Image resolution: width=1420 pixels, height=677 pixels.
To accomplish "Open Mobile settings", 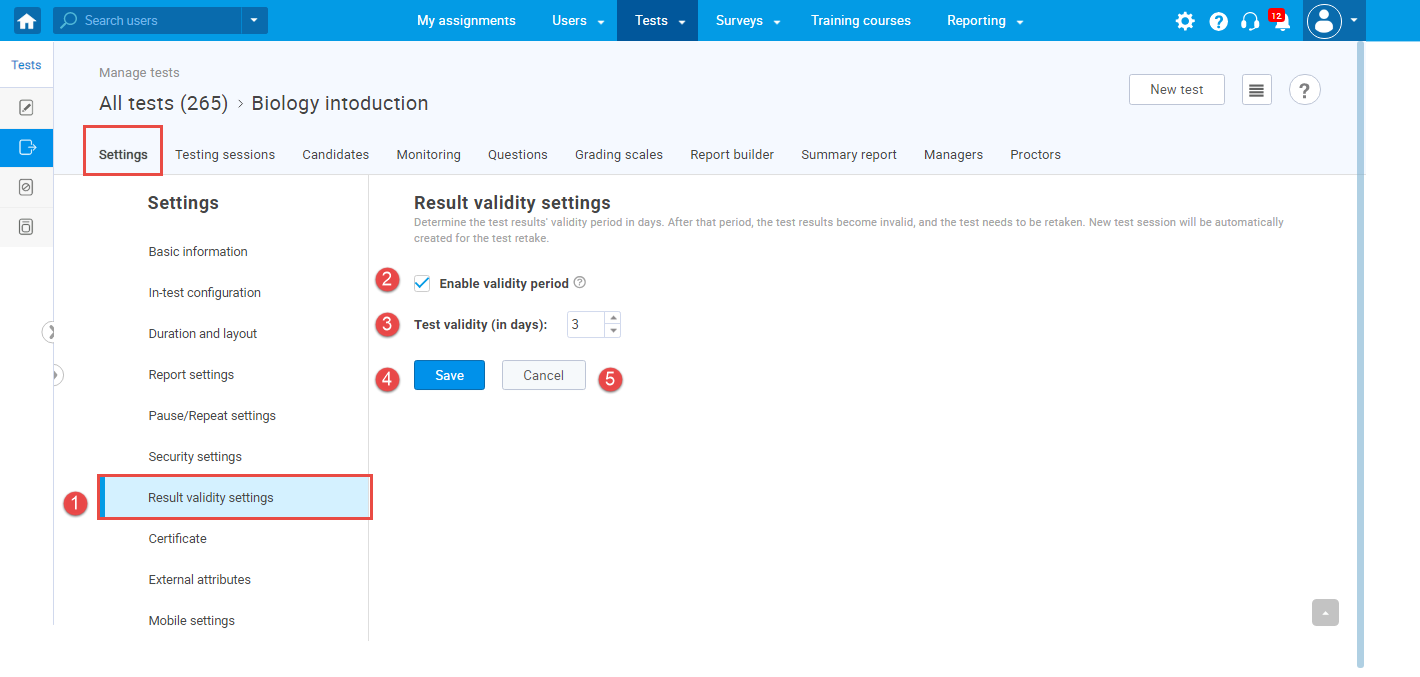I will pos(192,621).
